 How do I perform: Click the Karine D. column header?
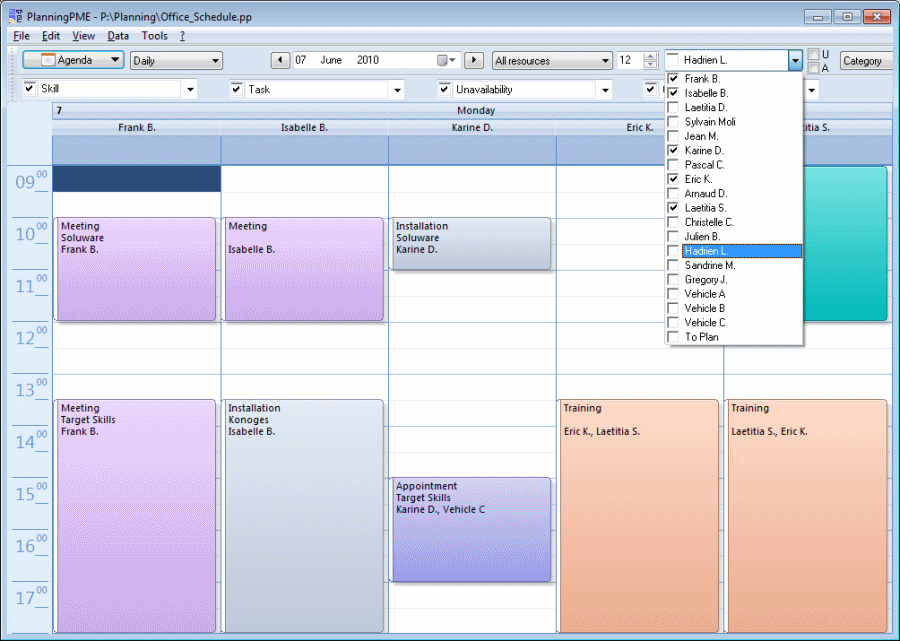click(x=472, y=127)
